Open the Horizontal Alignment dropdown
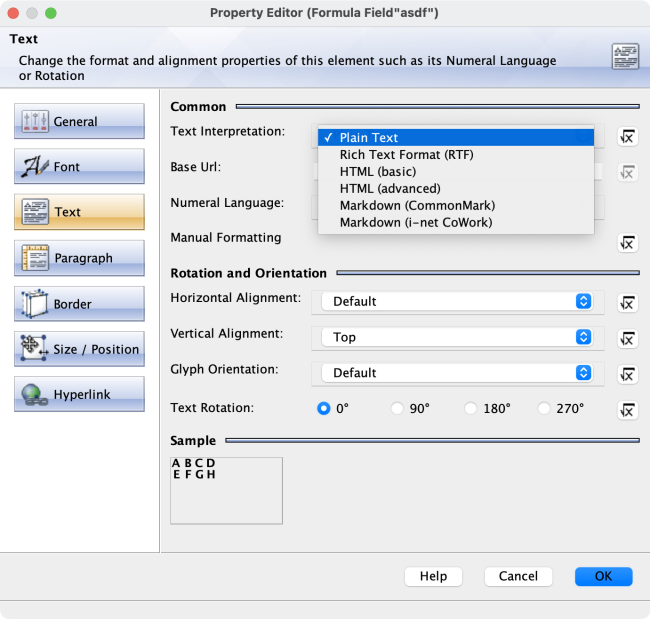 pos(457,301)
